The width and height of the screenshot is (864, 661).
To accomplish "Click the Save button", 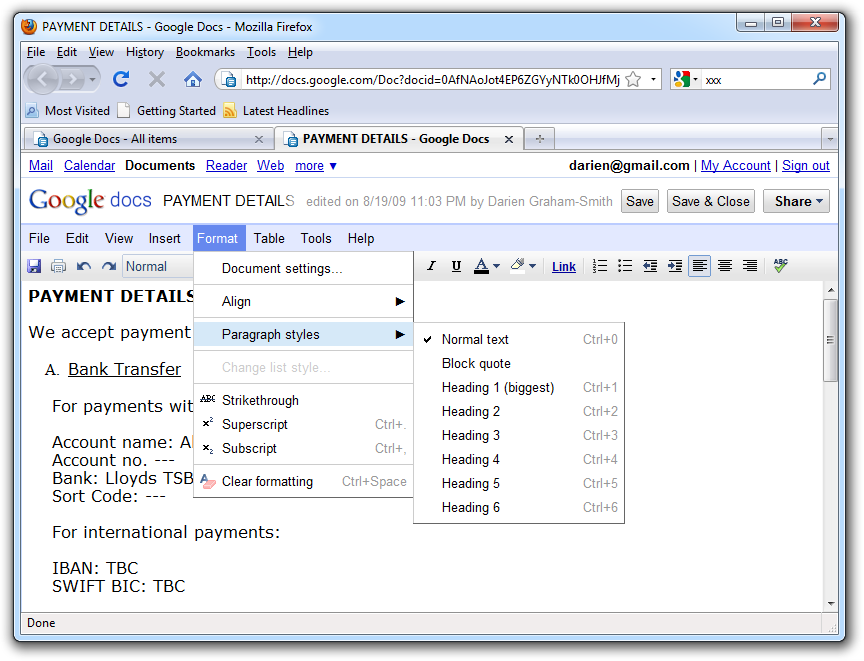I will point(640,202).
